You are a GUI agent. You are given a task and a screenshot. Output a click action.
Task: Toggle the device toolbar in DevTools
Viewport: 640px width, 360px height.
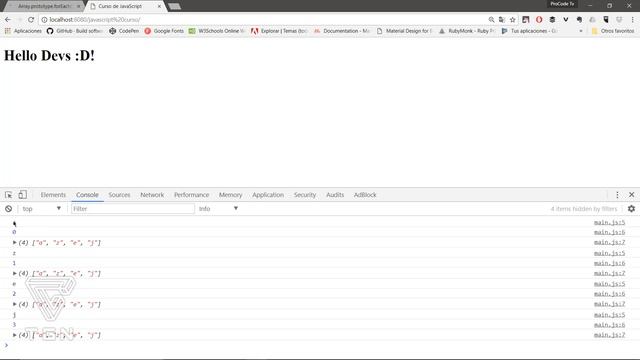pos(22,195)
